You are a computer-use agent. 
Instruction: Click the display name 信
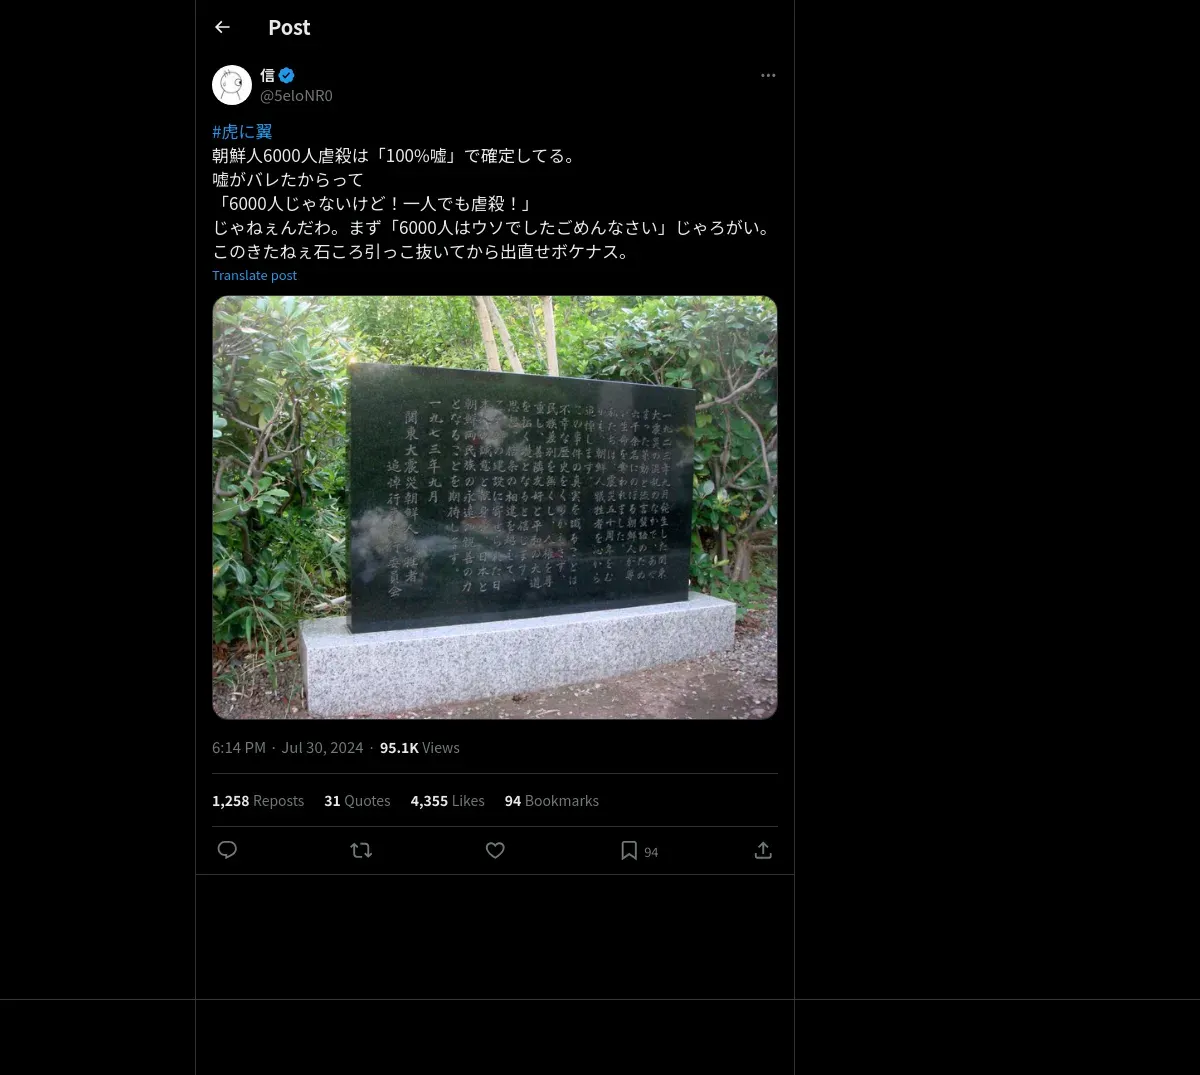[267, 75]
